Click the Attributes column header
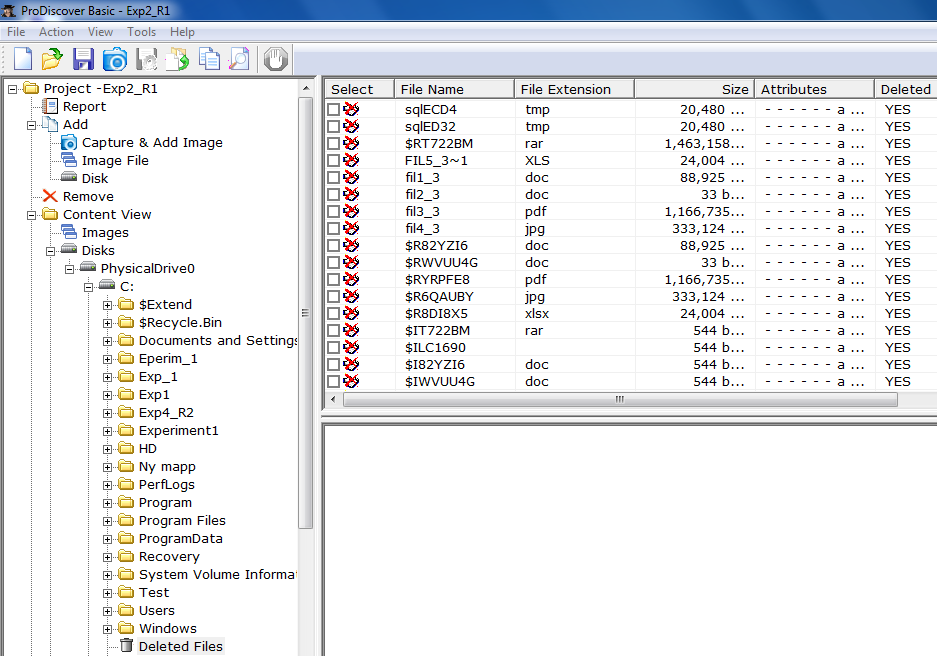The image size is (937, 656). pos(814,89)
